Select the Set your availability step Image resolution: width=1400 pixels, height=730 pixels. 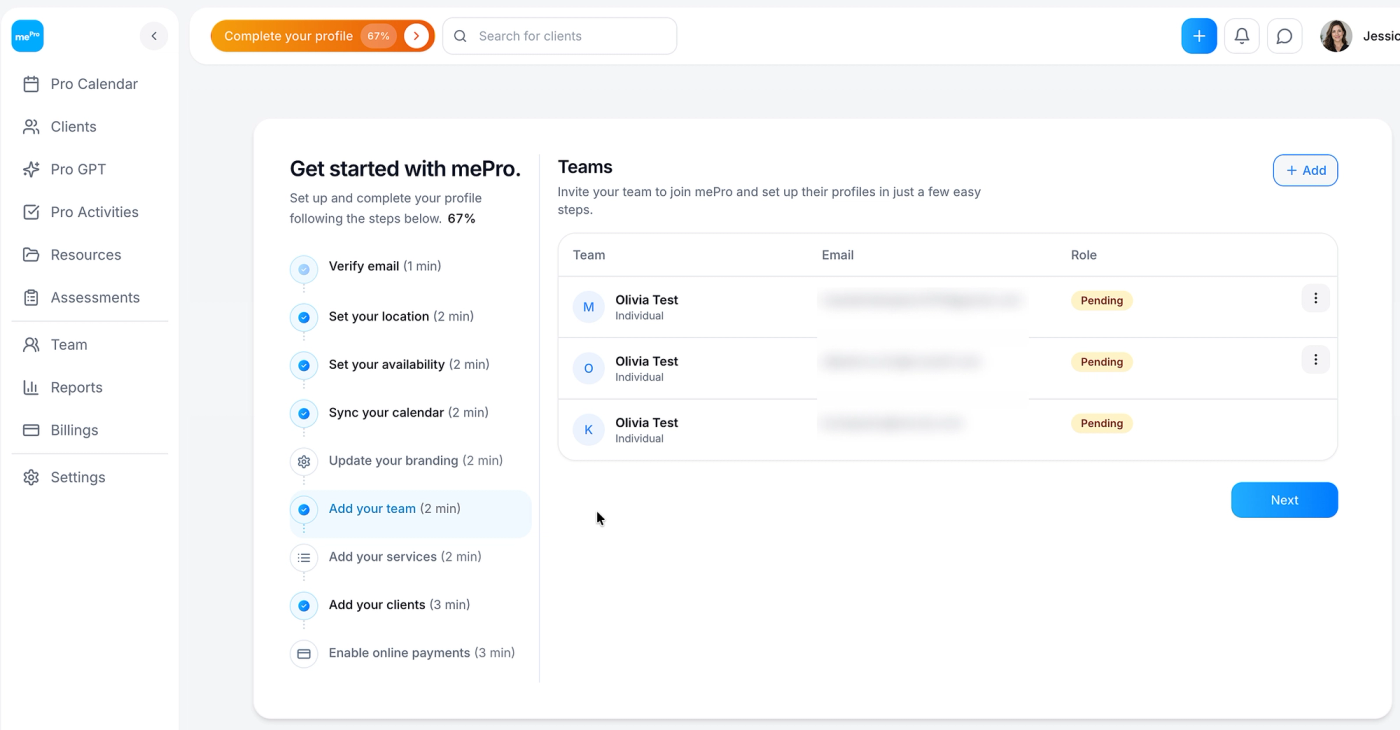pos(410,365)
